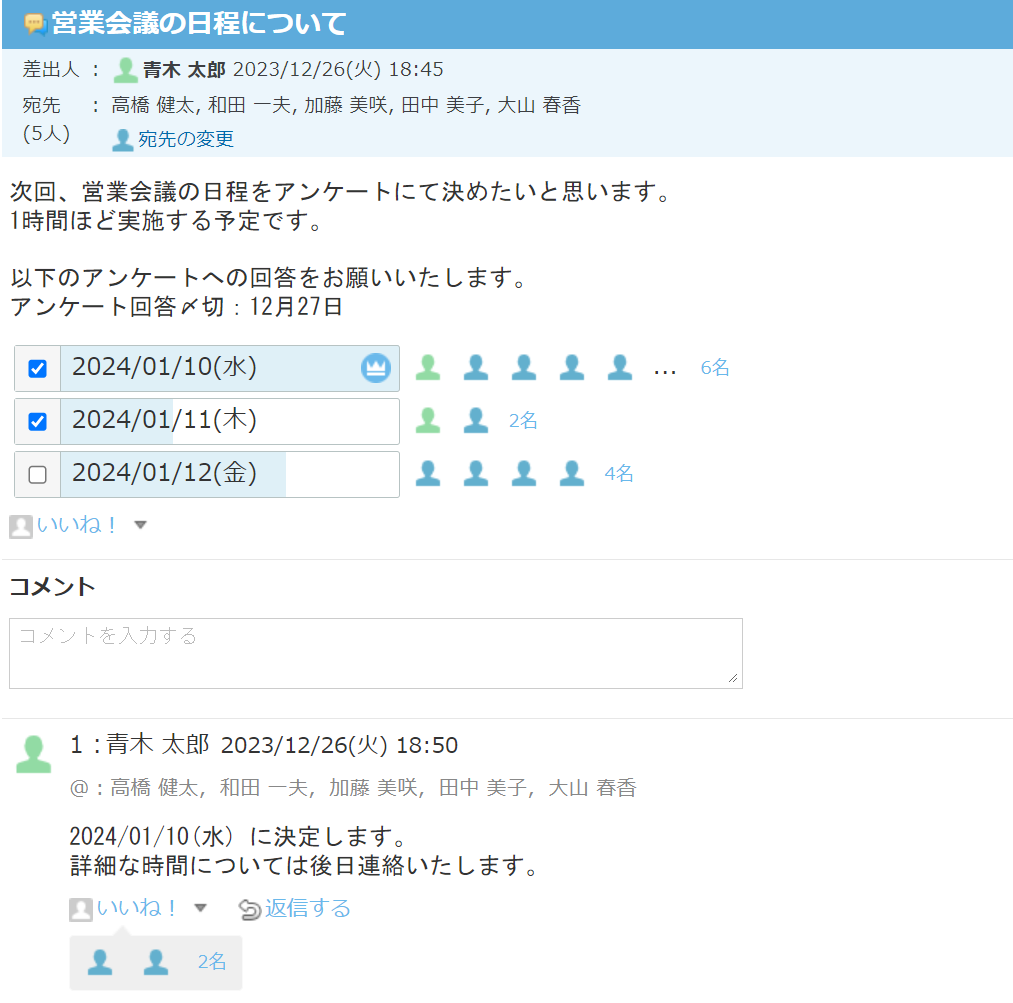Uncheck the 2024/01/11(木) checkbox

37,422
